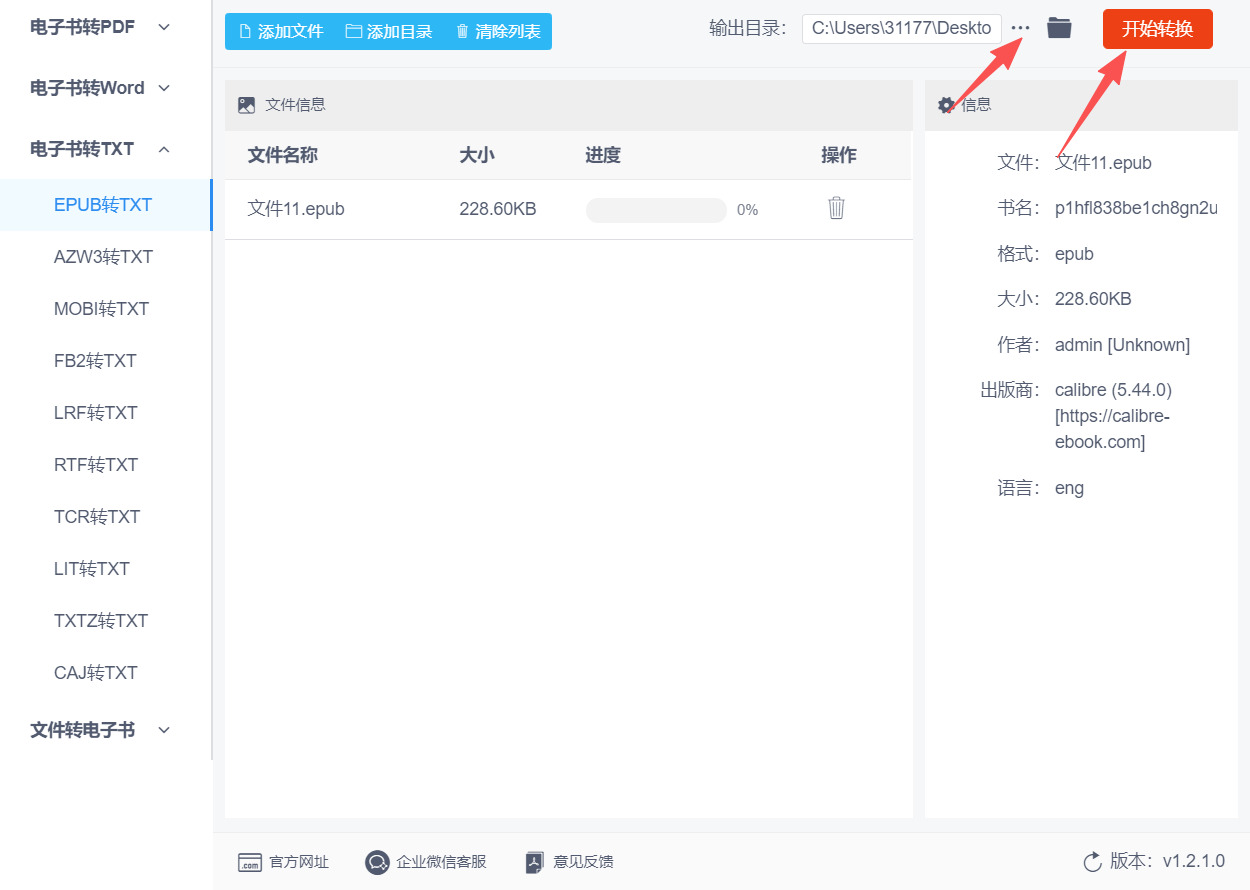Click the 文件信息 panel image icon
The image size is (1250, 890).
(246, 105)
